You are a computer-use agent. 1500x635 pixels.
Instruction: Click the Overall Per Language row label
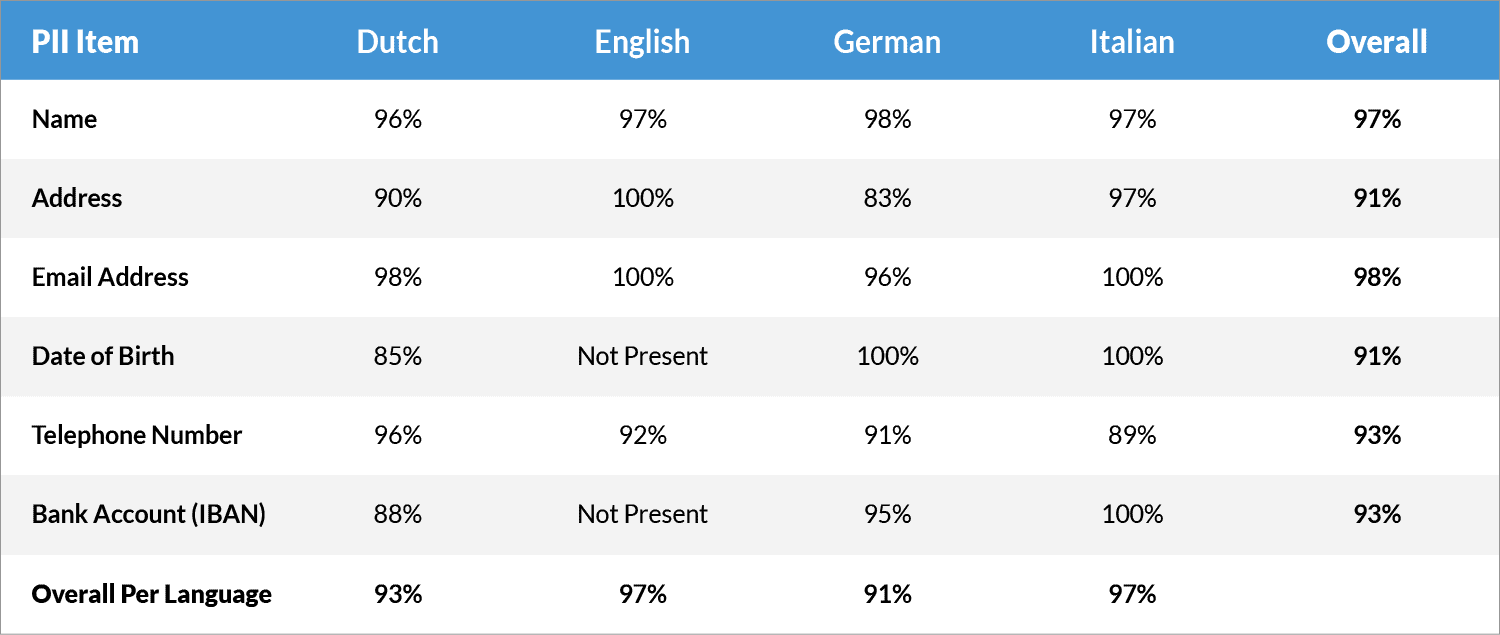152,594
